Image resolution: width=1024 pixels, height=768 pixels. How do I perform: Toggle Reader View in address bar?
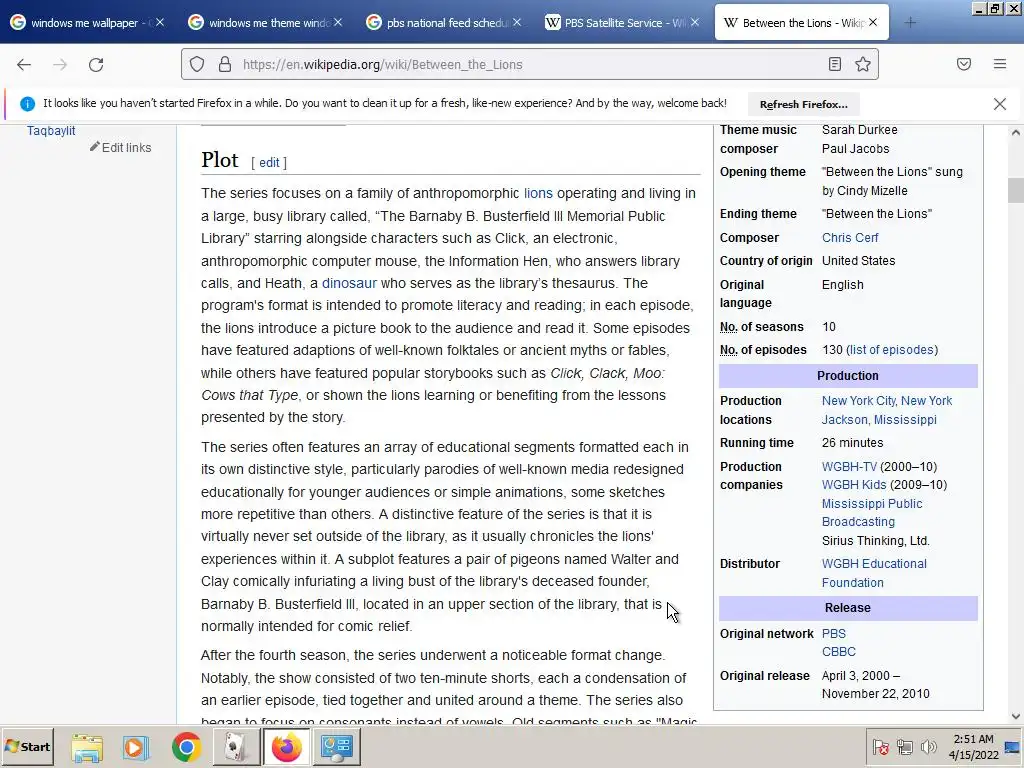[835, 64]
